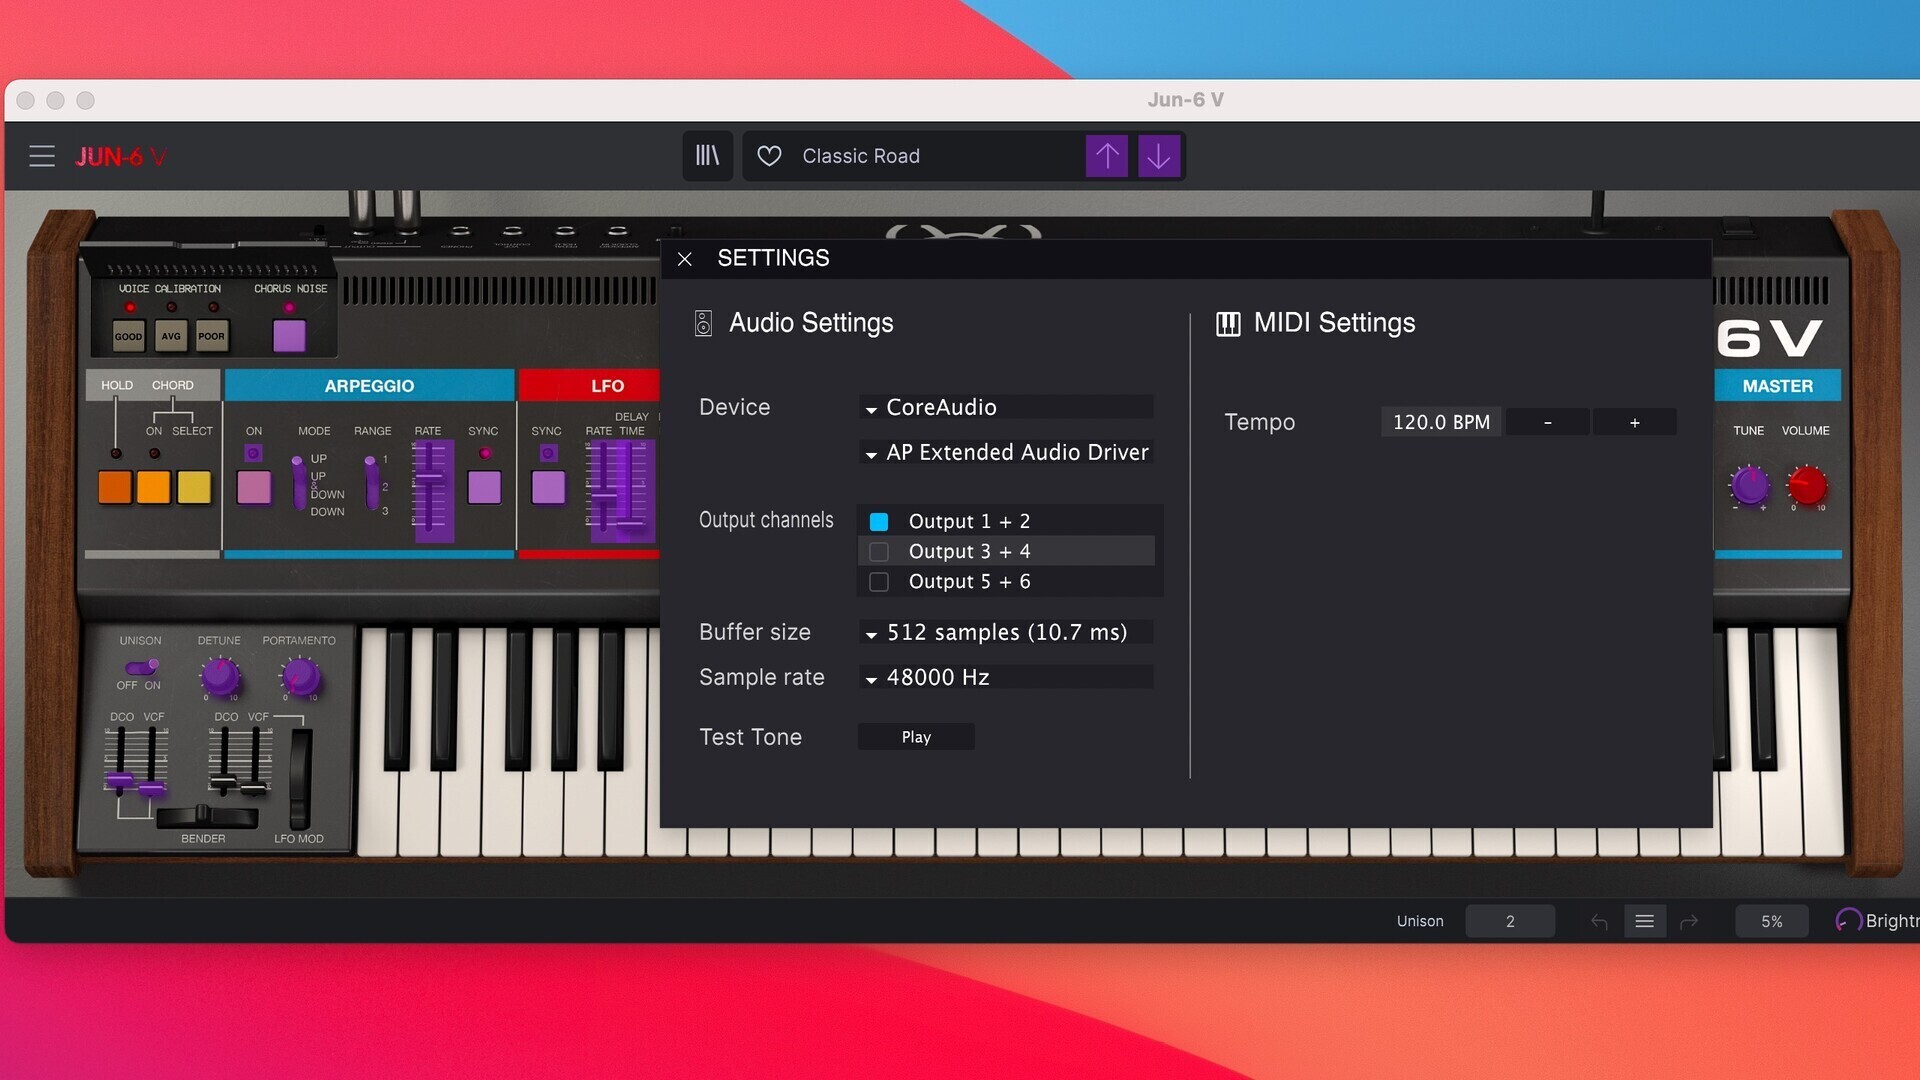Image resolution: width=1920 pixels, height=1080 pixels.
Task: Select GOOD voice calibration button
Action: [x=128, y=336]
